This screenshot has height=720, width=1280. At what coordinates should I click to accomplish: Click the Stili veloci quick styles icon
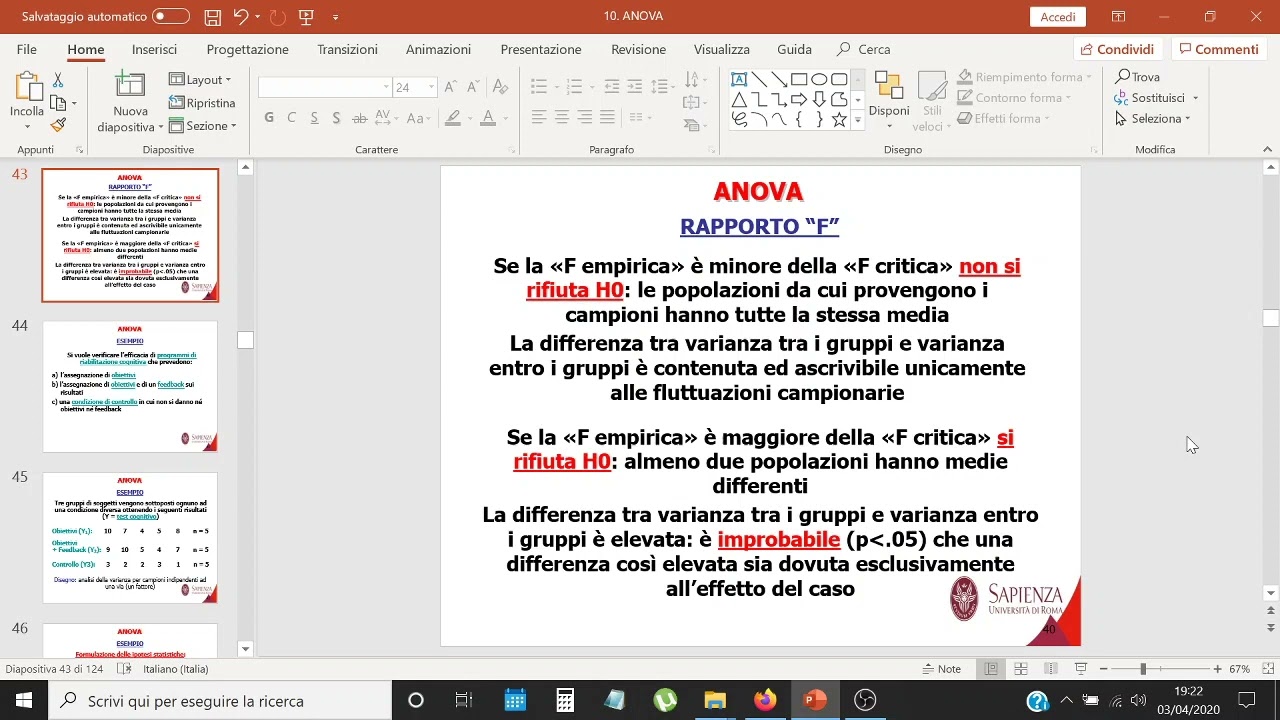[x=932, y=102]
